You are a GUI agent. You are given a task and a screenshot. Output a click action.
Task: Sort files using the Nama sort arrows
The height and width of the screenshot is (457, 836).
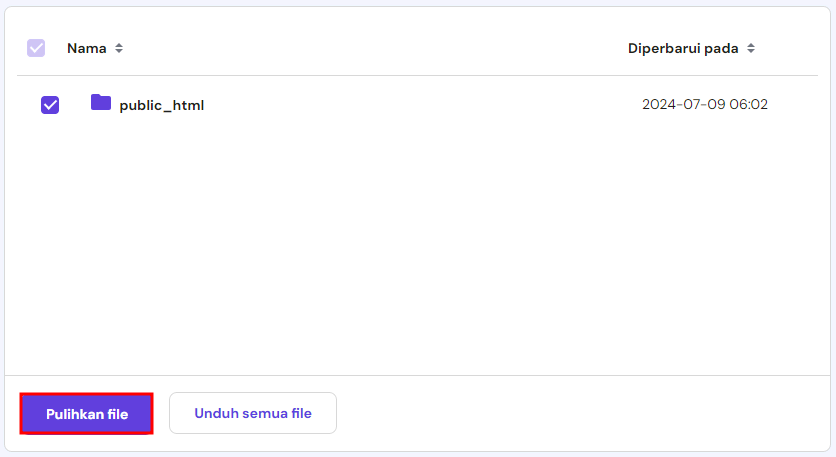tap(119, 48)
